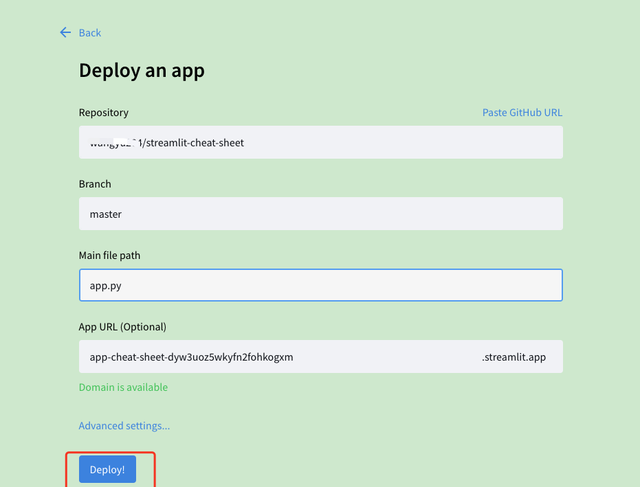Place cursor on the 'app.py' text
This screenshot has height=487, width=640.
pyautogui.click(x=105, y=285)
